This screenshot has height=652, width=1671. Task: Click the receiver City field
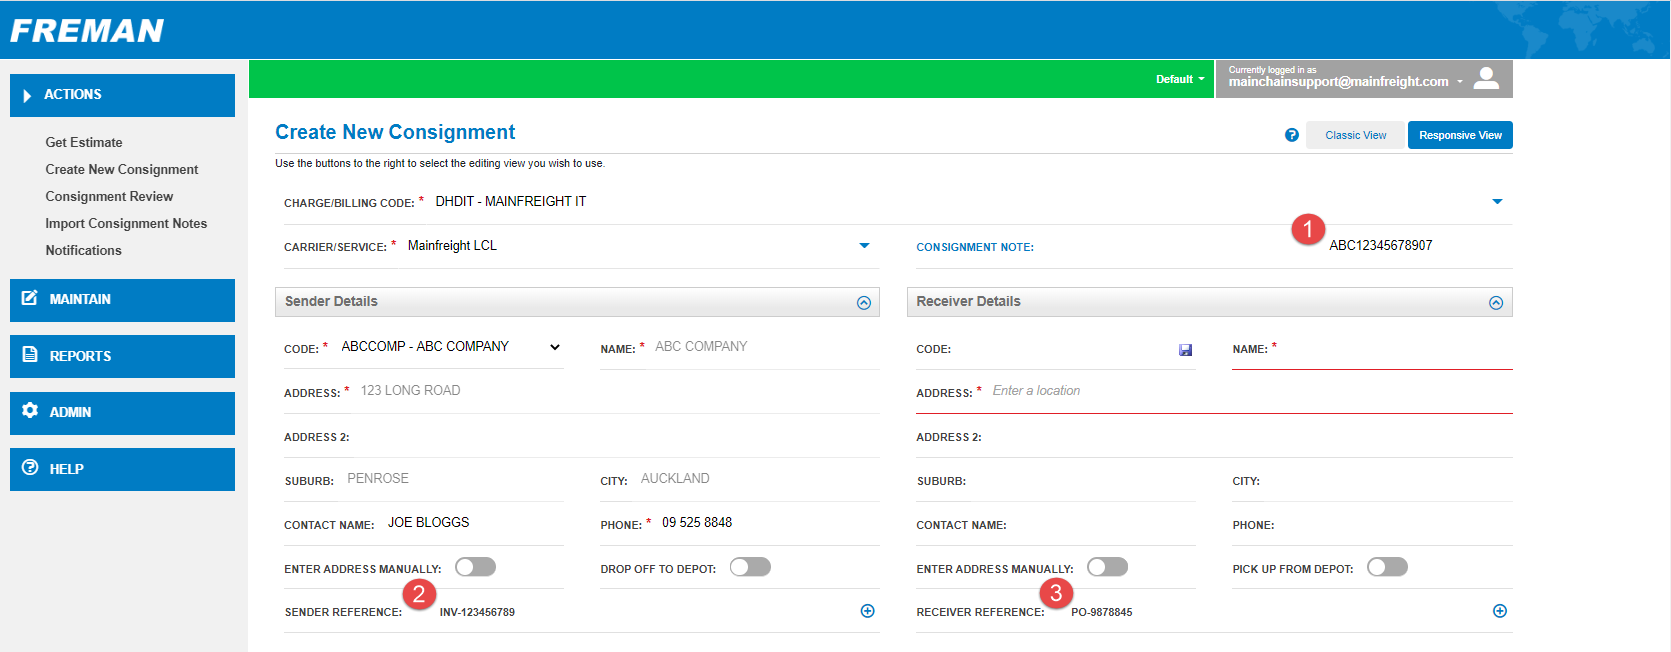[x=1388, y=480]
